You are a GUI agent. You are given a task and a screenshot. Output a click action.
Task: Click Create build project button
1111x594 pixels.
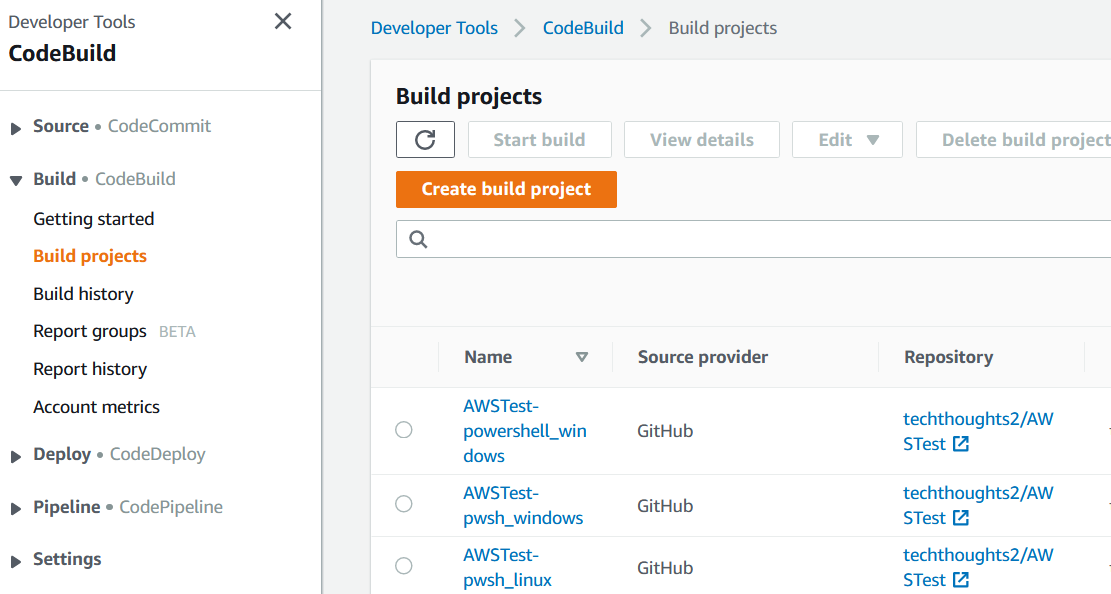point(507,189)
